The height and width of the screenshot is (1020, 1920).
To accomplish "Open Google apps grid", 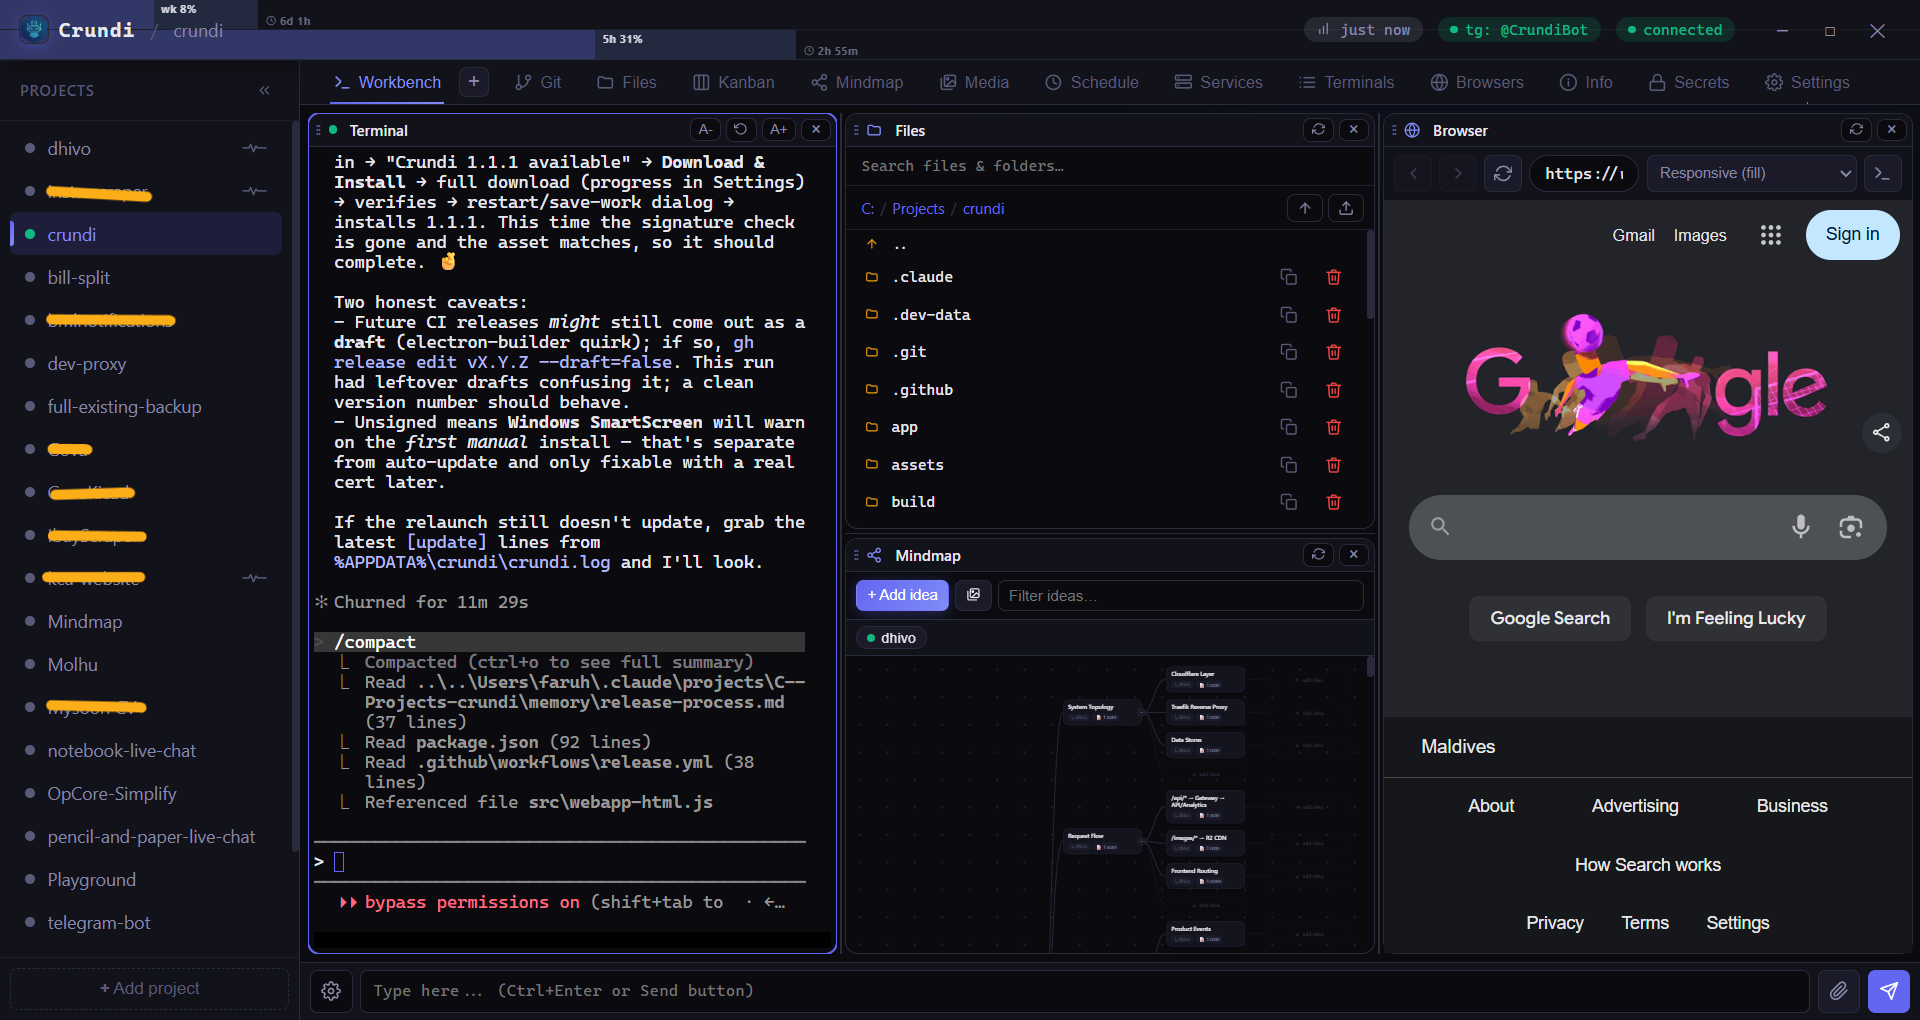I will click(1771, 235).
